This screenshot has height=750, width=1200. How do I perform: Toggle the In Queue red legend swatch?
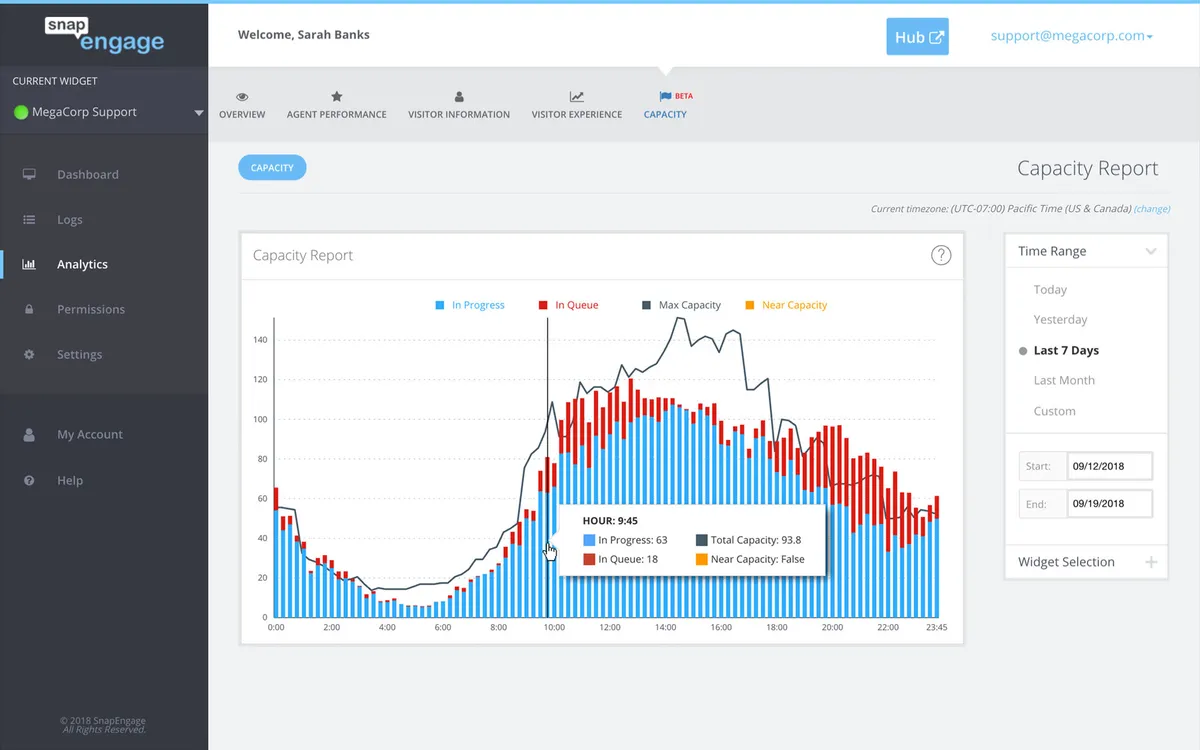(x=543, y=305)
